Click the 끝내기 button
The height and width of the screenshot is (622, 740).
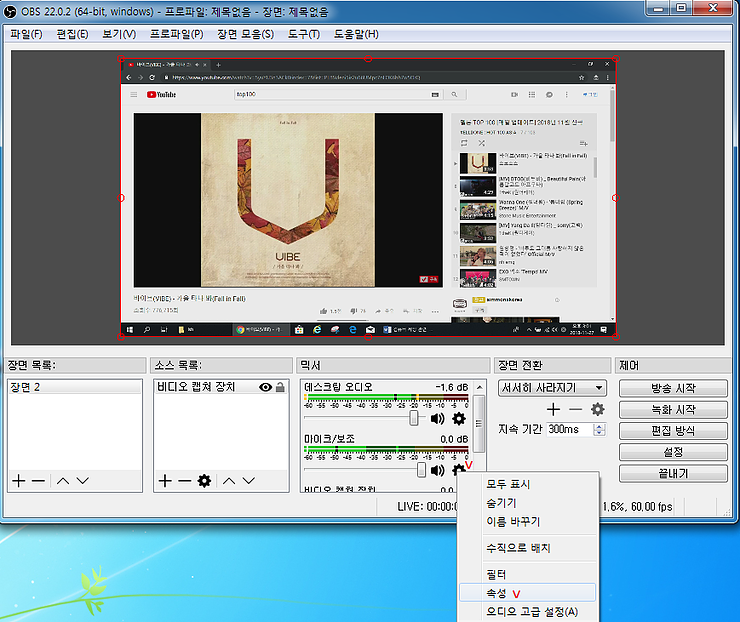[x=673, y=473]
